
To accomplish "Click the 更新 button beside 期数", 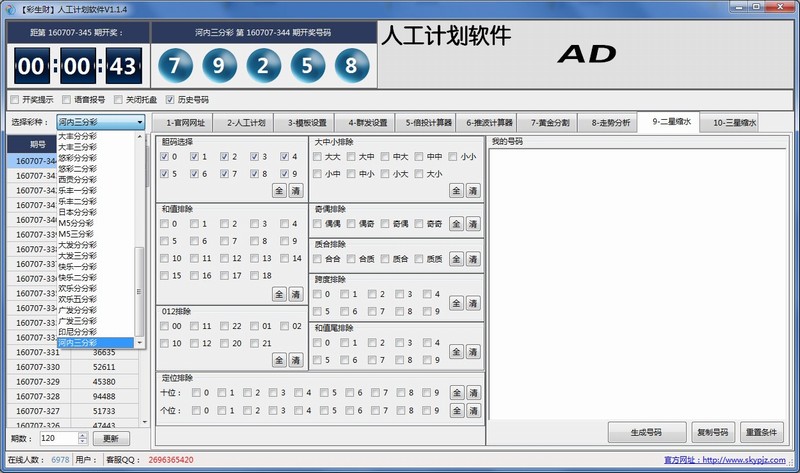I will click(x=111, y=439).
